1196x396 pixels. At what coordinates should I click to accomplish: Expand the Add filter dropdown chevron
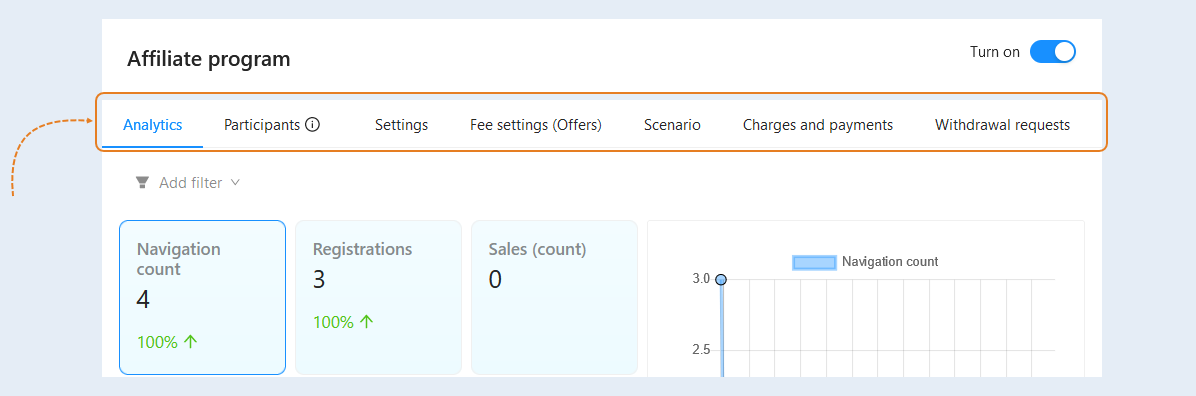(x=235, y=183)
